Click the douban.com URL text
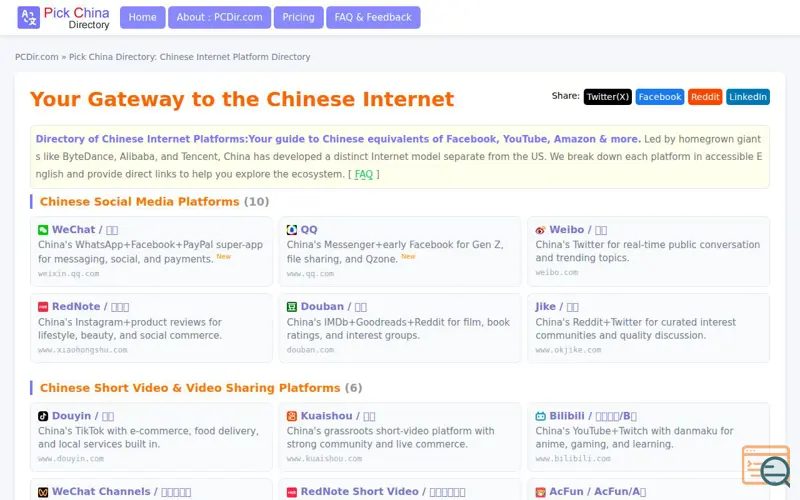 (310, 350)
